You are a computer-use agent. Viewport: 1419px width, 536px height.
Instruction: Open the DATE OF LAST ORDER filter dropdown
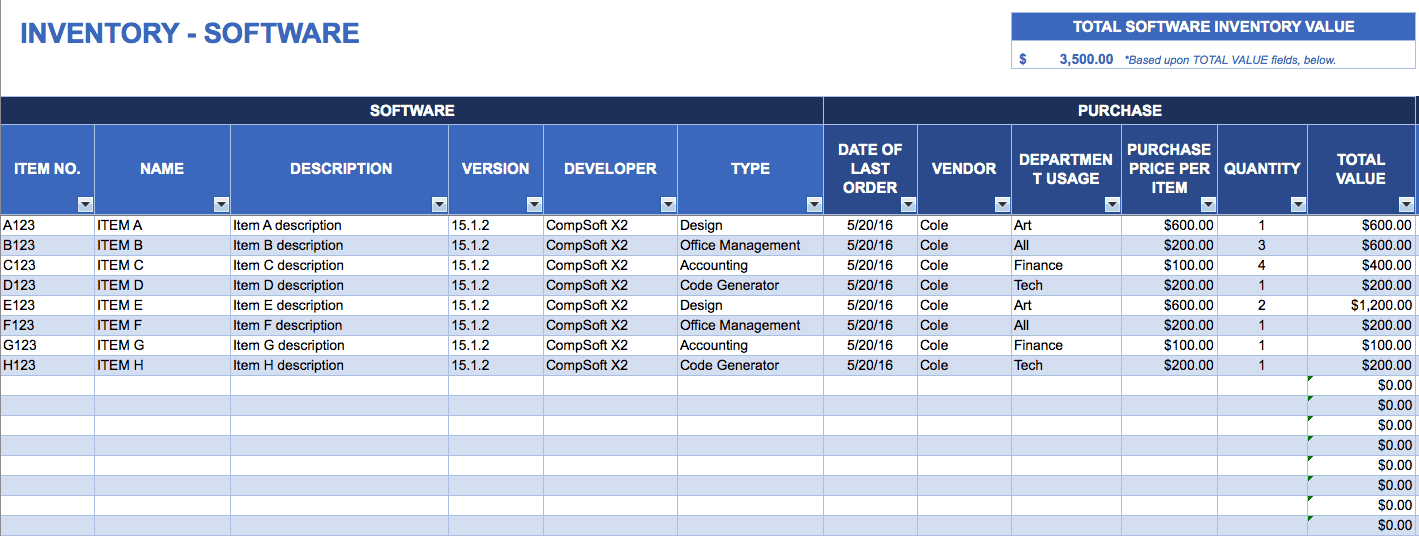click(x=908, y=205)
